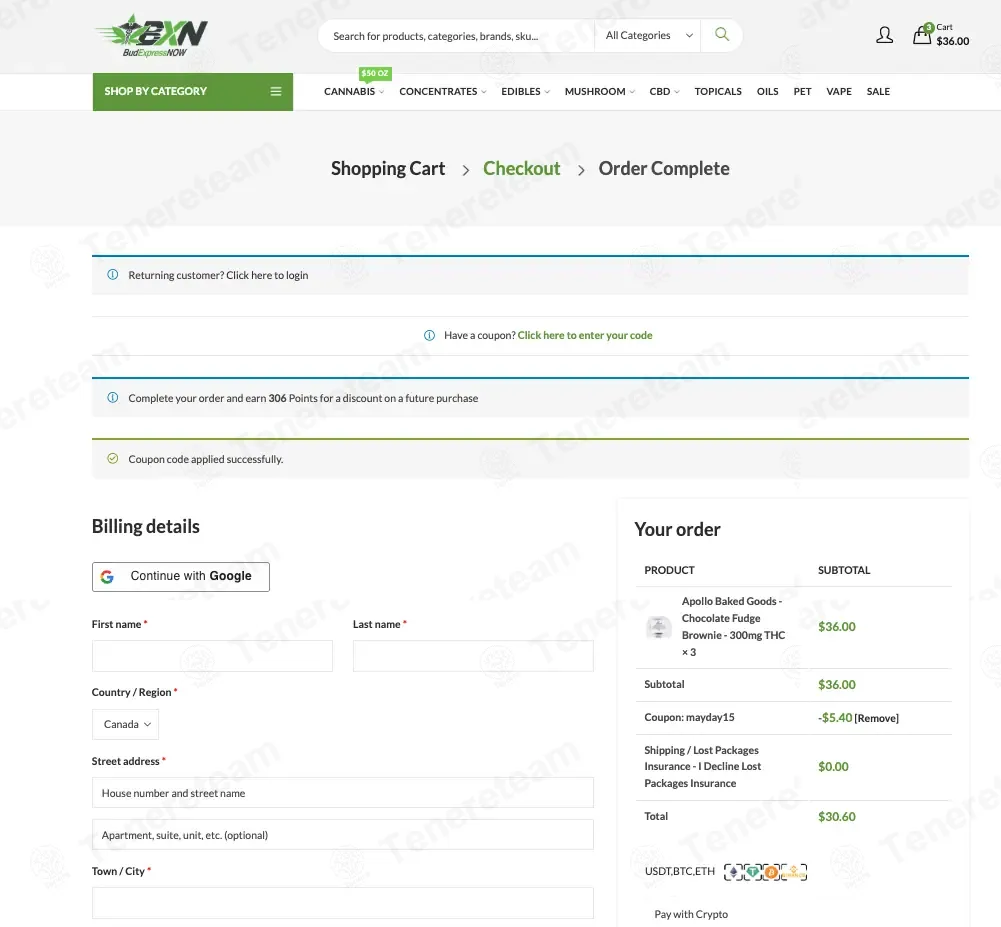Open the Vape menu item
Image resolution: width=1001 pixels, height=927 pixels.
tap(839, 91)
